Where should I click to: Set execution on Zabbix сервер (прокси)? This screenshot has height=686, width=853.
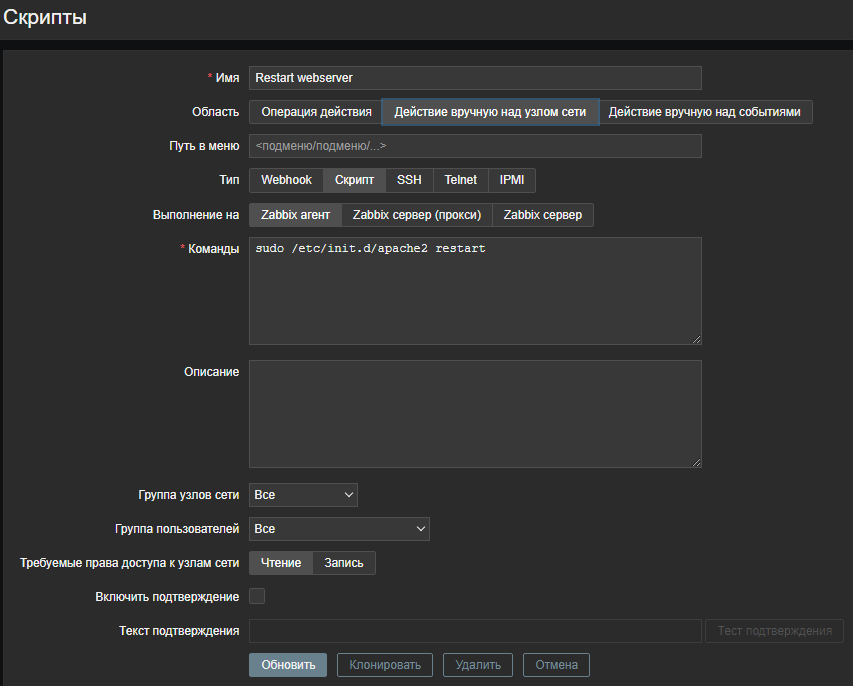416,215
